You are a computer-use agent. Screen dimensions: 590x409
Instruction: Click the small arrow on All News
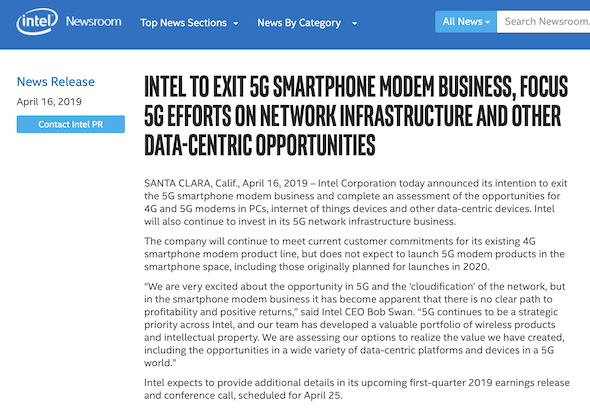coord(488,22)
